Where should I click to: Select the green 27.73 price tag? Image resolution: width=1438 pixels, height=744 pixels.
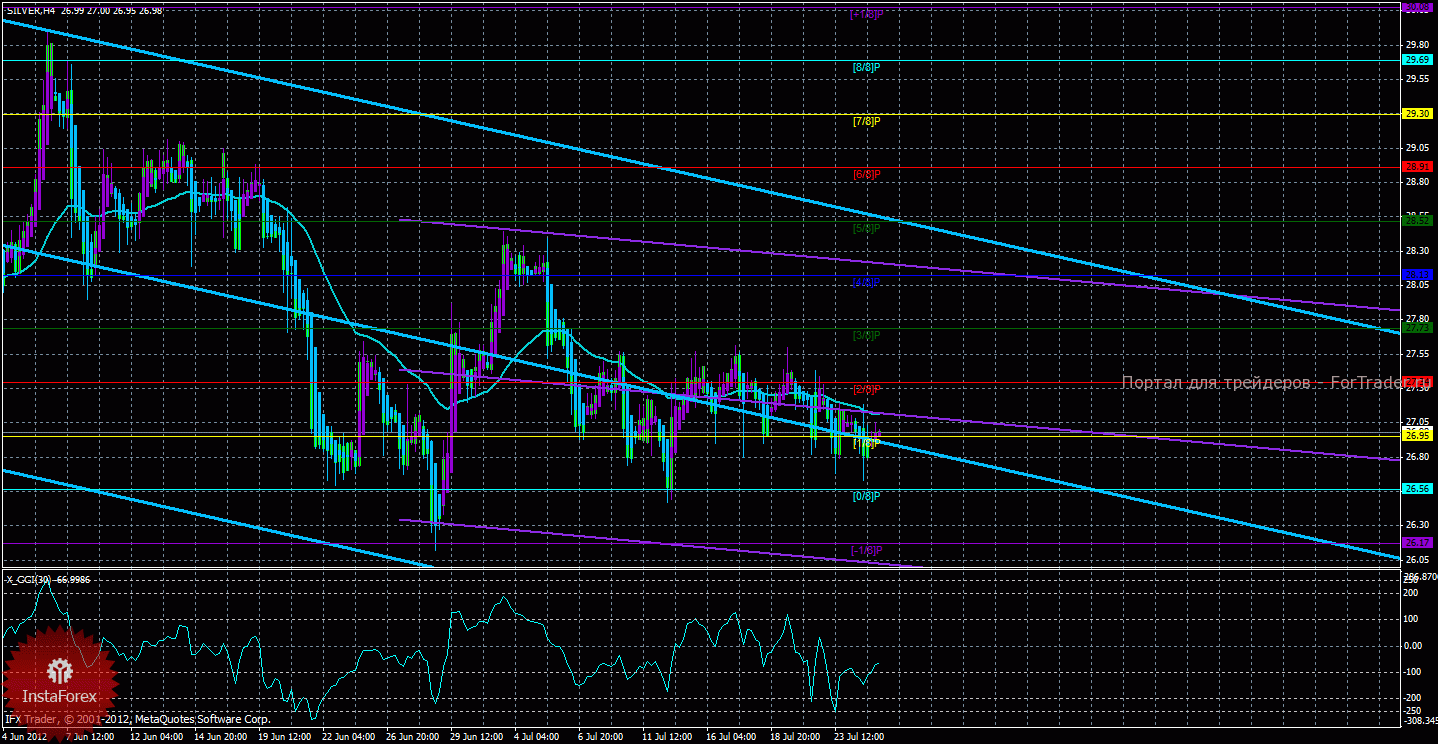[1418, 328]
